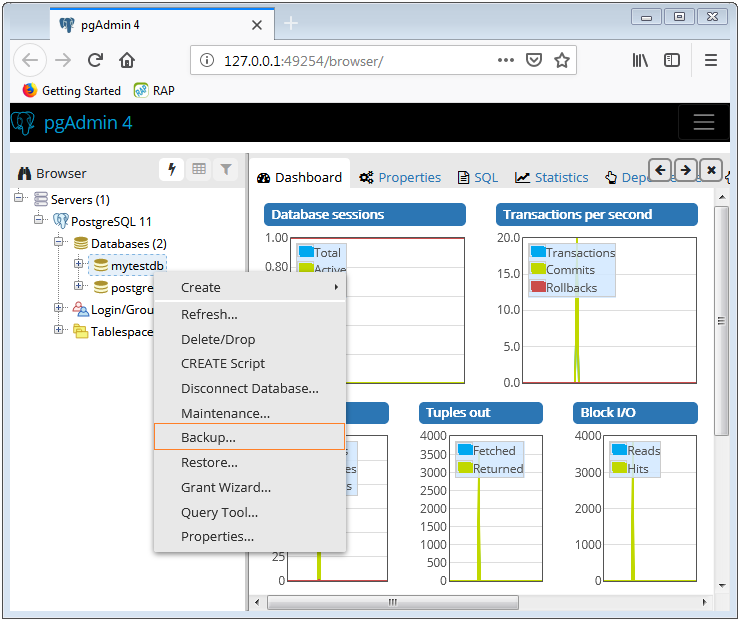Click the Transactions per second chart header

tap(596, 215)
